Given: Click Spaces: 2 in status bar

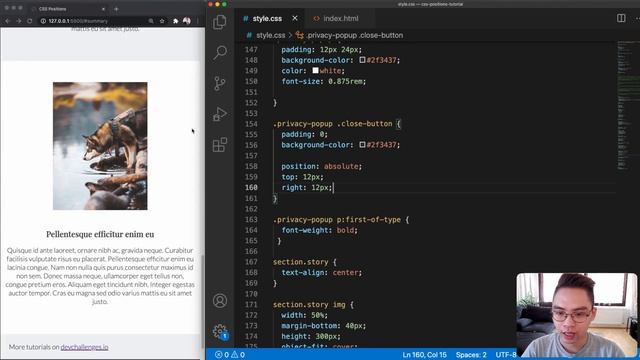Looking at the screenshot, I should pyautogui.click(x=471, y=355).
